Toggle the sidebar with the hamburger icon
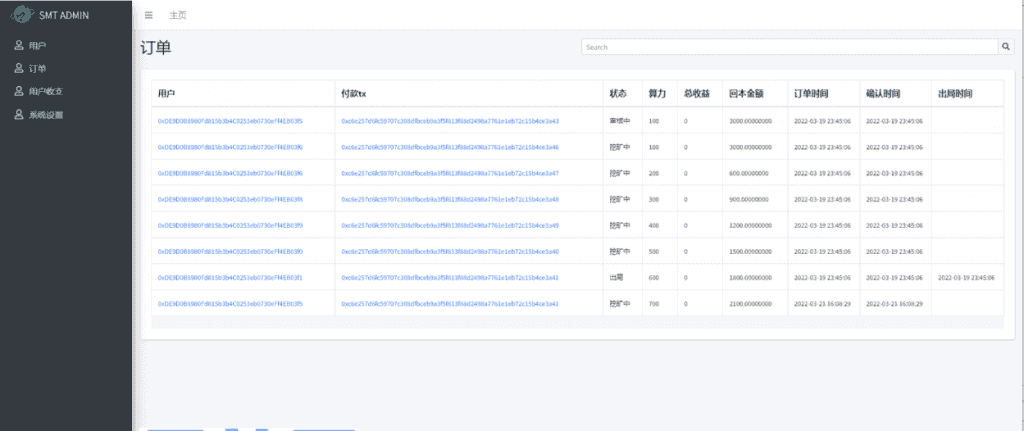This screenshot has height=431, width=1024. tap(149, 15)
